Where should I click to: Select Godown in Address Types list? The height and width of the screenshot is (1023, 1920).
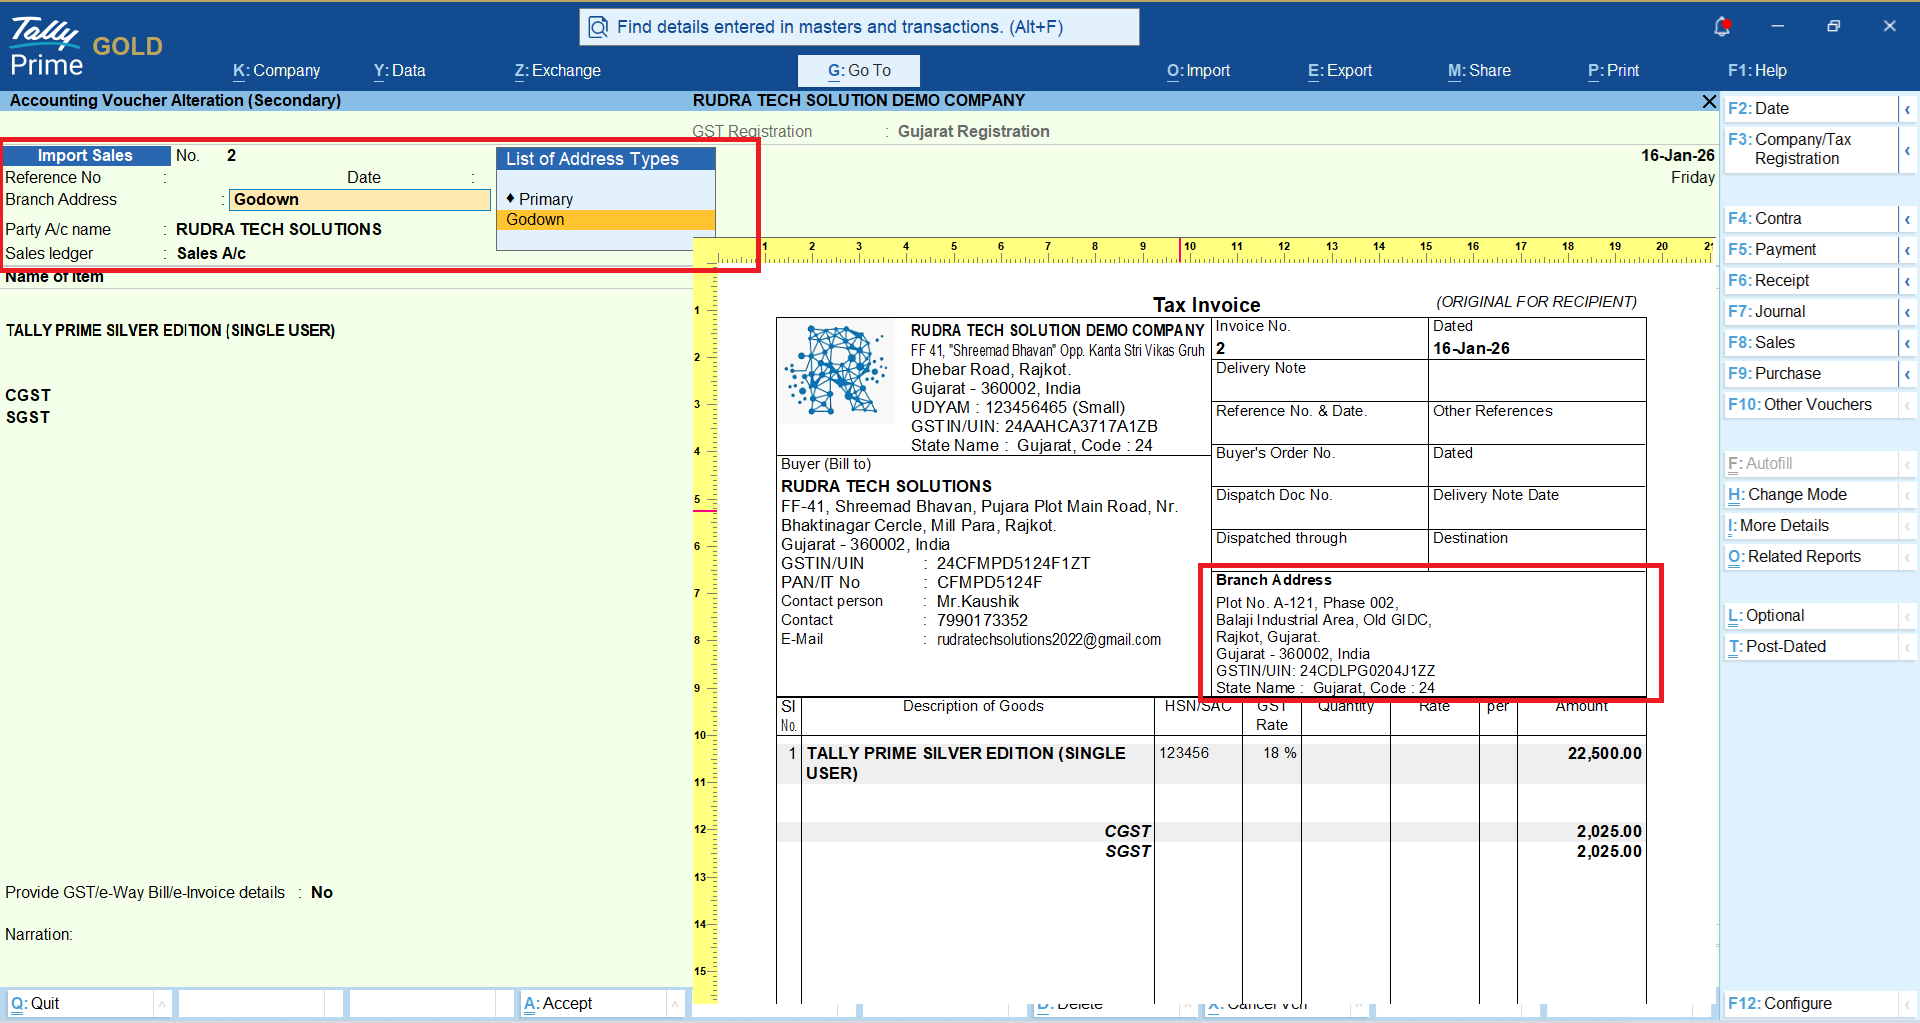pyautogui.click(x=535, y=220)
